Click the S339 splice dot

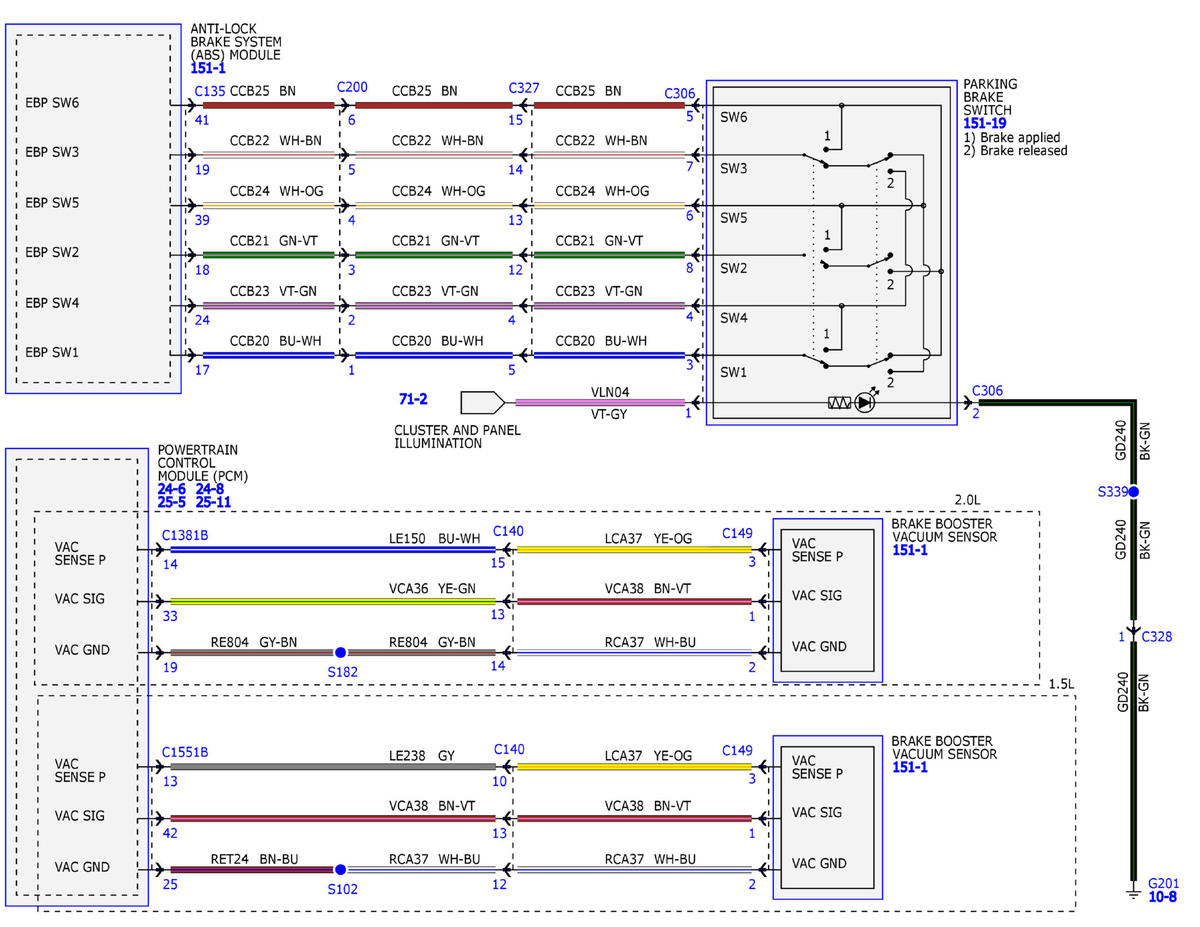pos(1134,492)
